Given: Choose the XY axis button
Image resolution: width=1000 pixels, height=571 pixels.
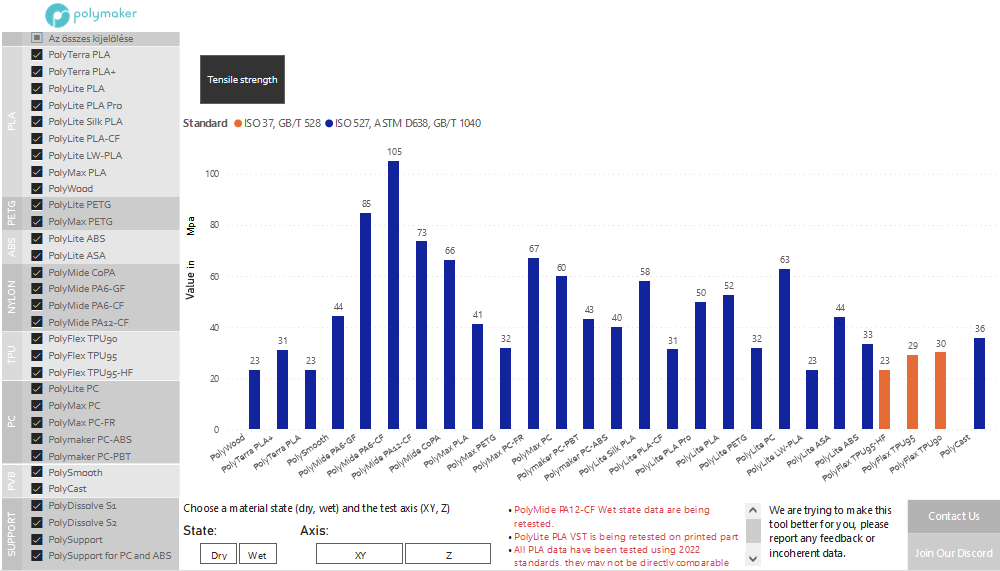Looking at the screenshot, I should coord(360,554).
